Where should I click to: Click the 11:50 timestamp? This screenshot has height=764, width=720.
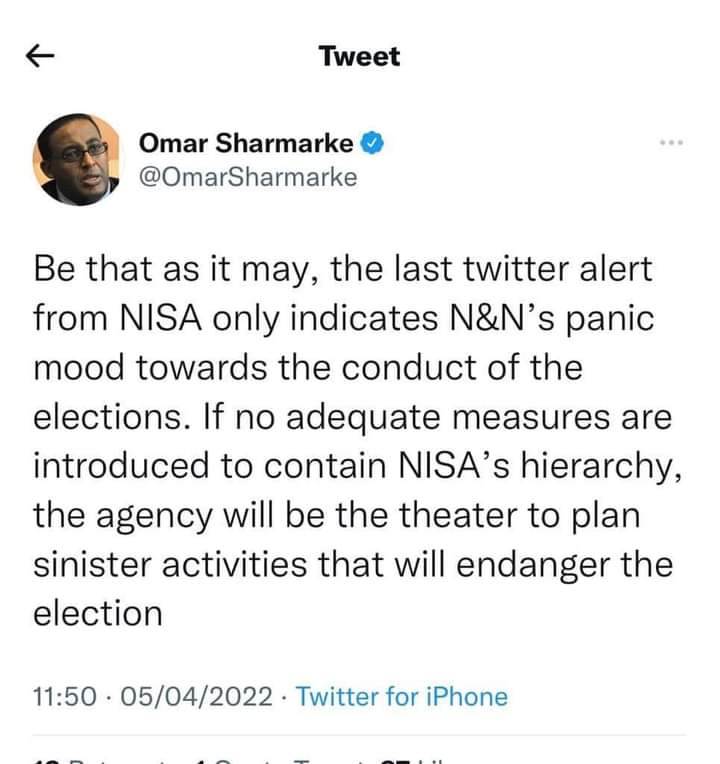tap(61, 697)
